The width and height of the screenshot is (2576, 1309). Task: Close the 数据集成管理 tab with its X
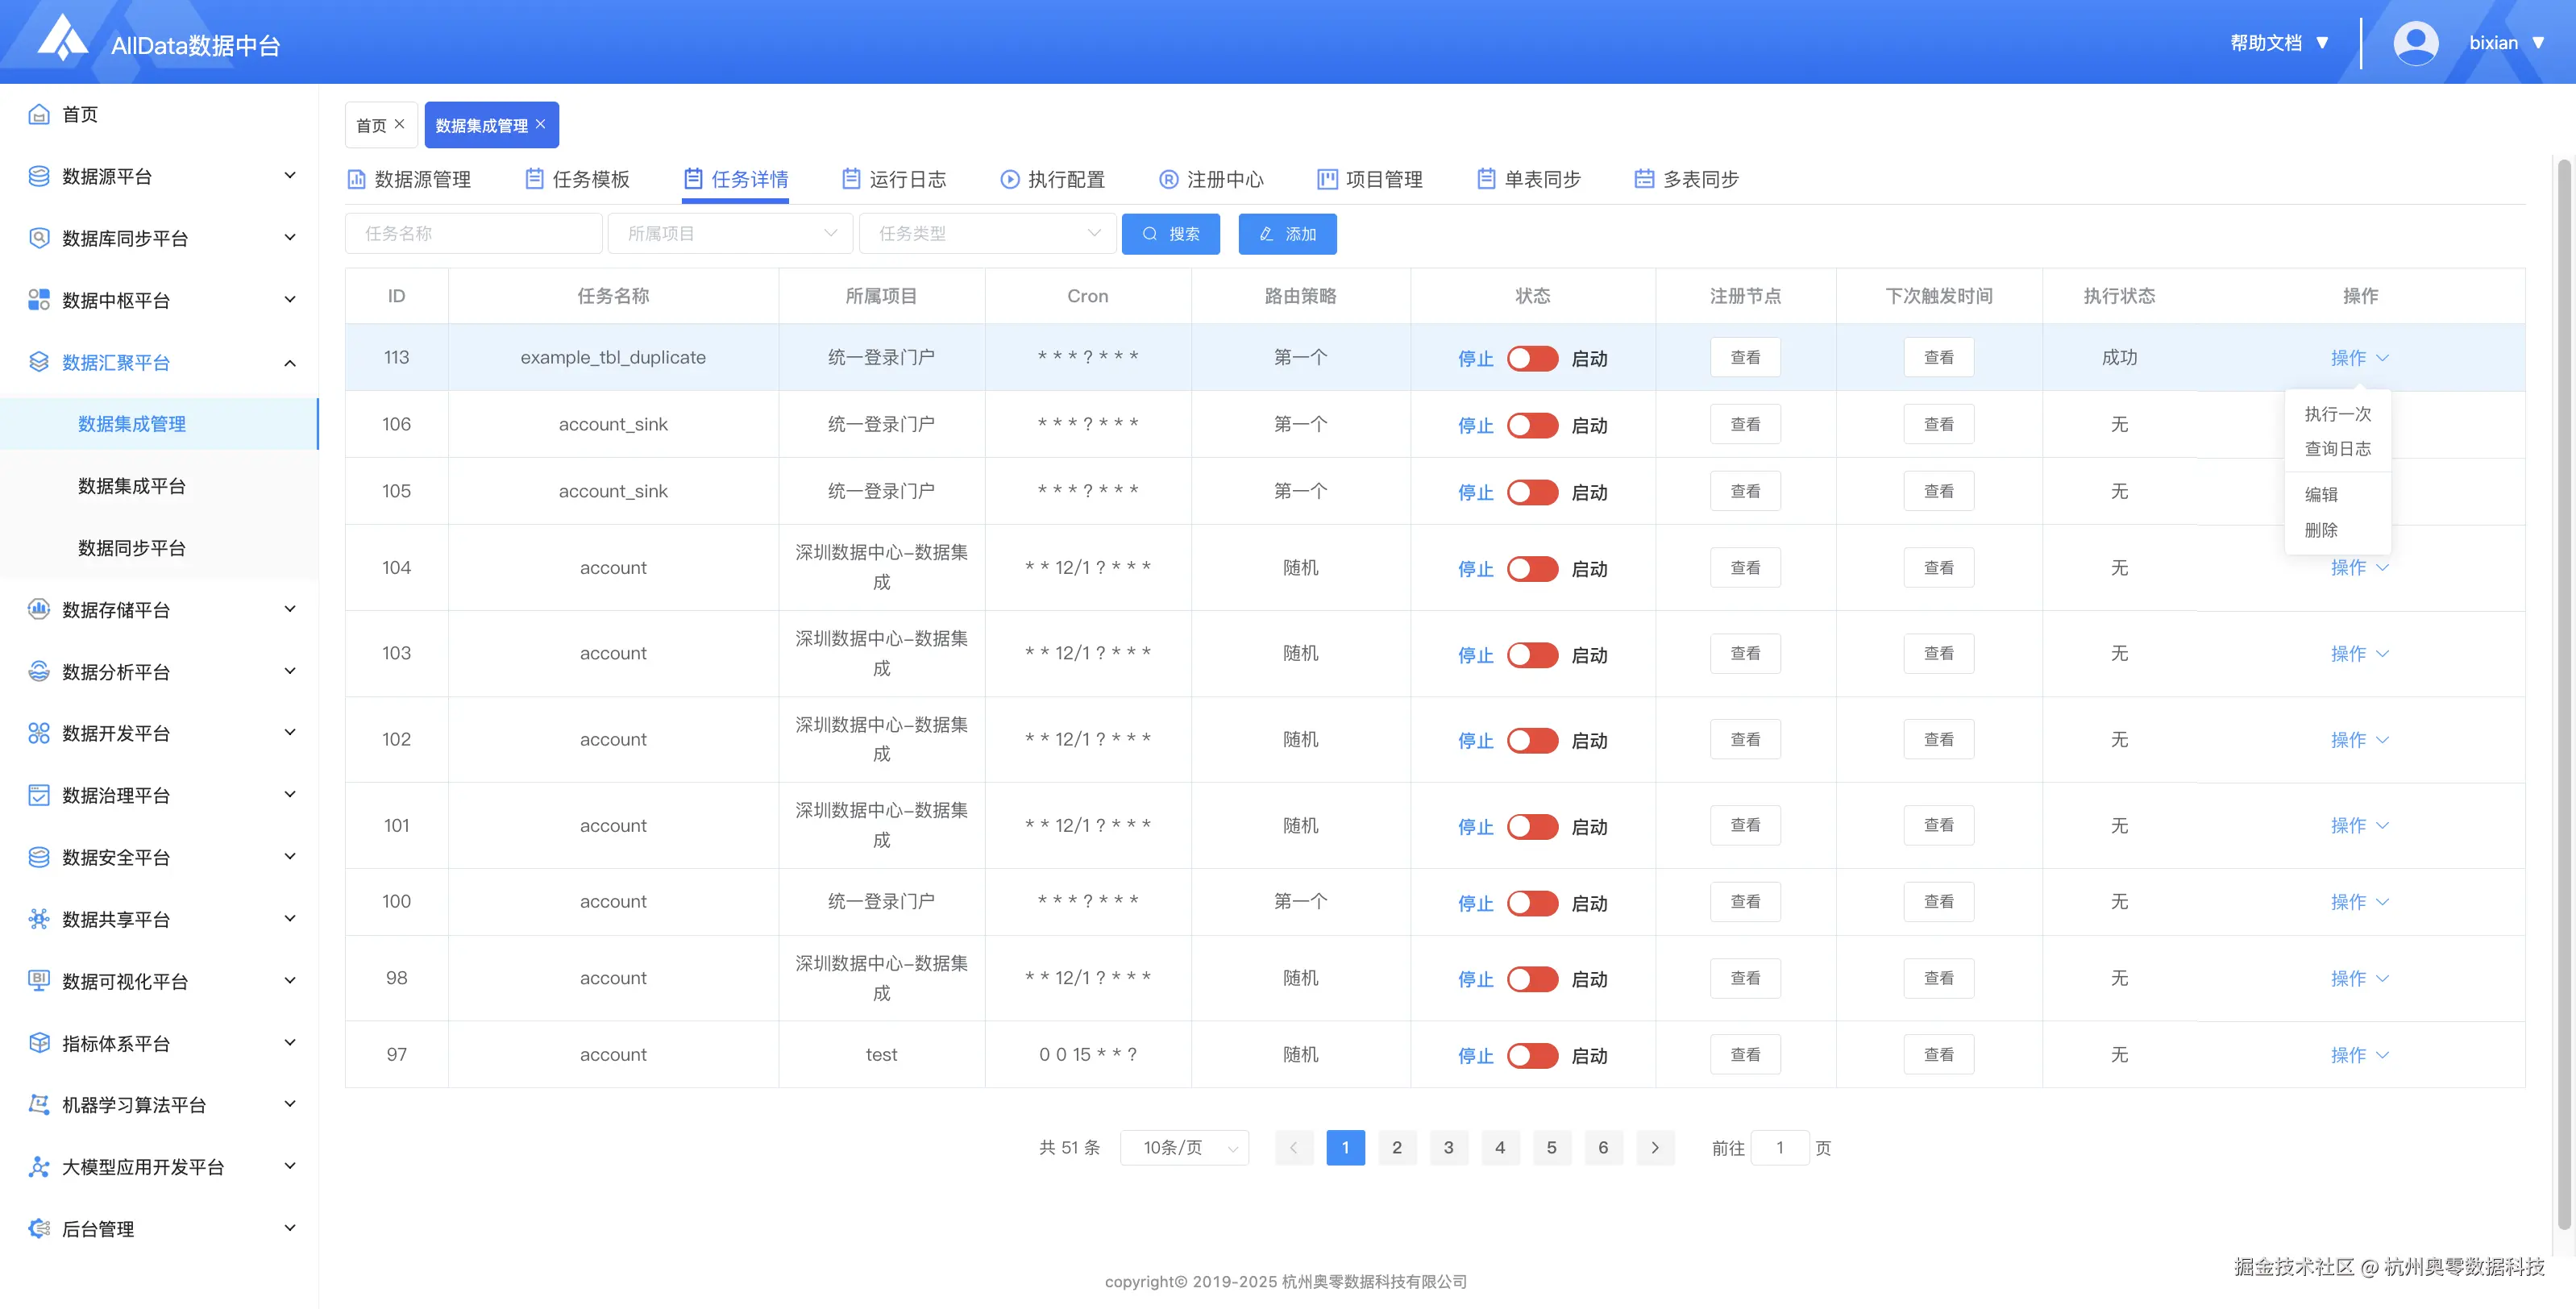point(541,124)
